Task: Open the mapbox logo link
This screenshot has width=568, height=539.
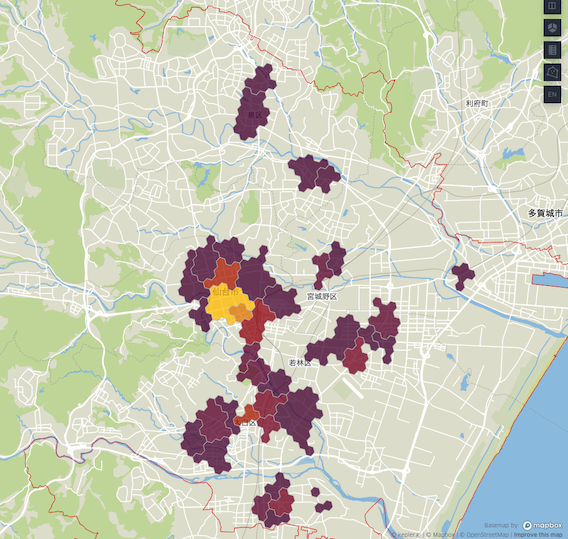Action: 542,525
